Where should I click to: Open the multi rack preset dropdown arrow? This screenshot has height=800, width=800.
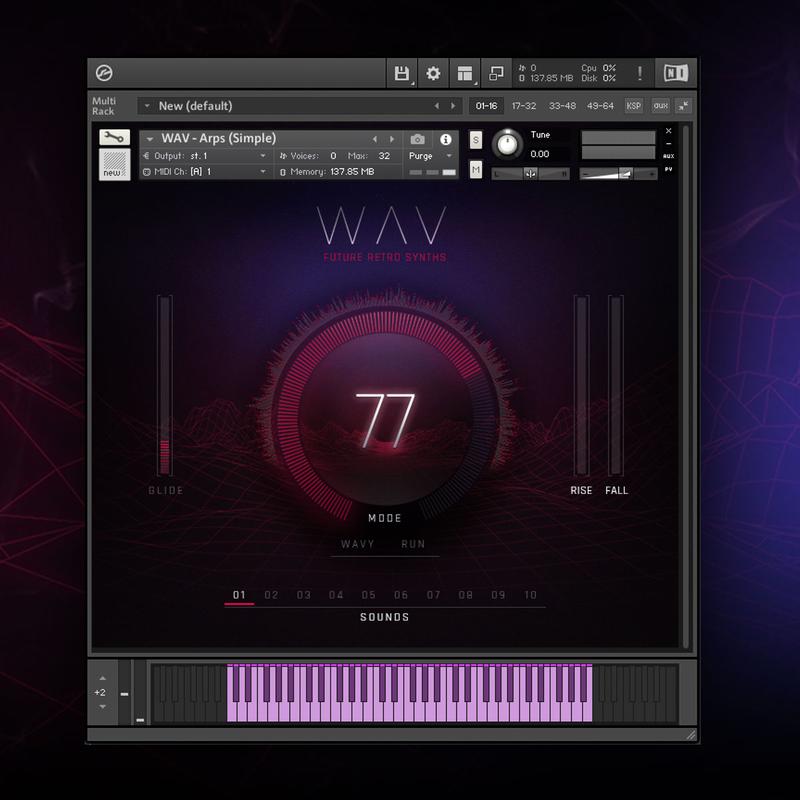coord(147,106)
